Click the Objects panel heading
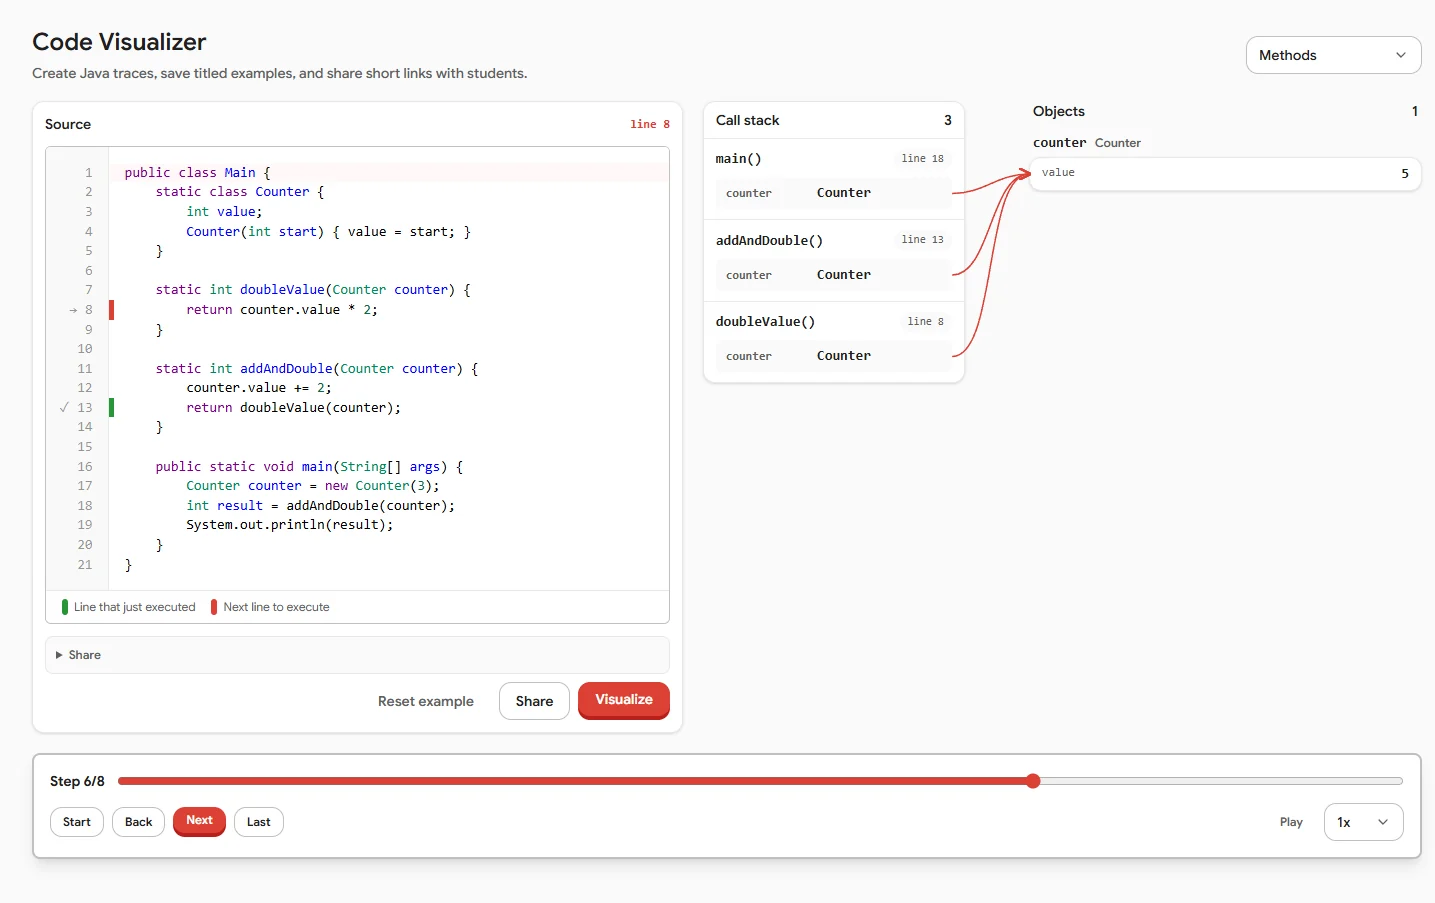The image size is (1435, 903). pos(1059,111)
